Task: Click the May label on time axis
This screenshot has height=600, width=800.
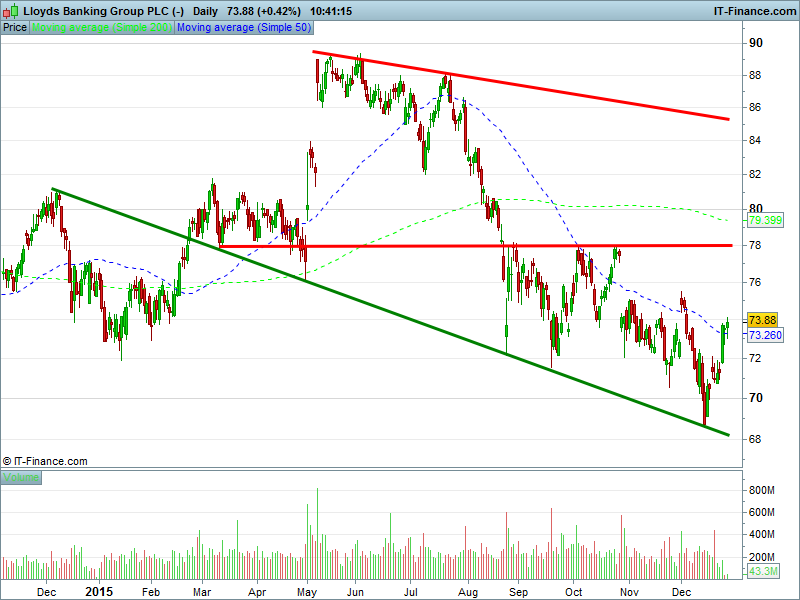Action: point(307,592)
